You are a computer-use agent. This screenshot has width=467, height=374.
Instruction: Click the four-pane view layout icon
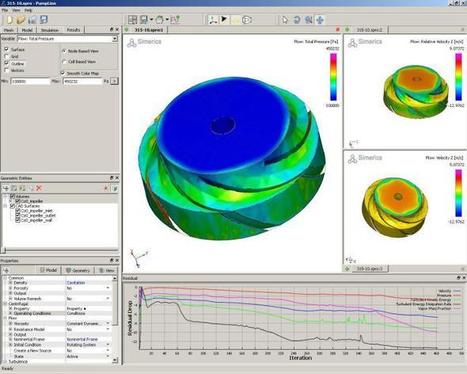click(132, 20)
